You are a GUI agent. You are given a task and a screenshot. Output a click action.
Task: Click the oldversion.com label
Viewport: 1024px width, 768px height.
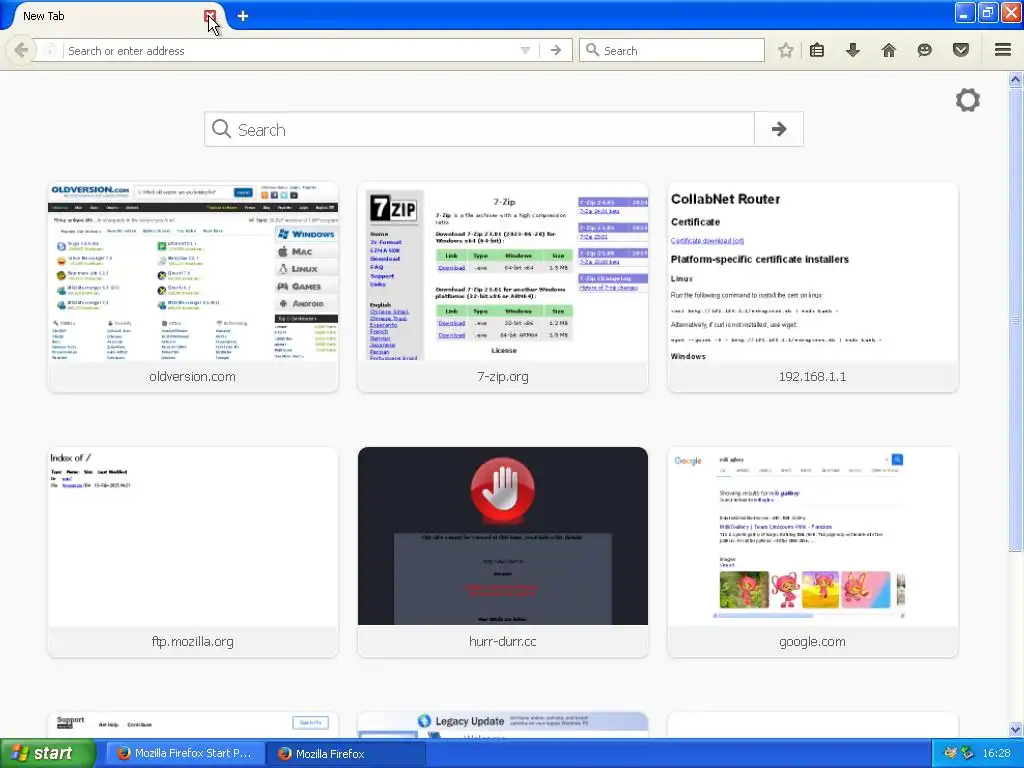coord(193,377)
